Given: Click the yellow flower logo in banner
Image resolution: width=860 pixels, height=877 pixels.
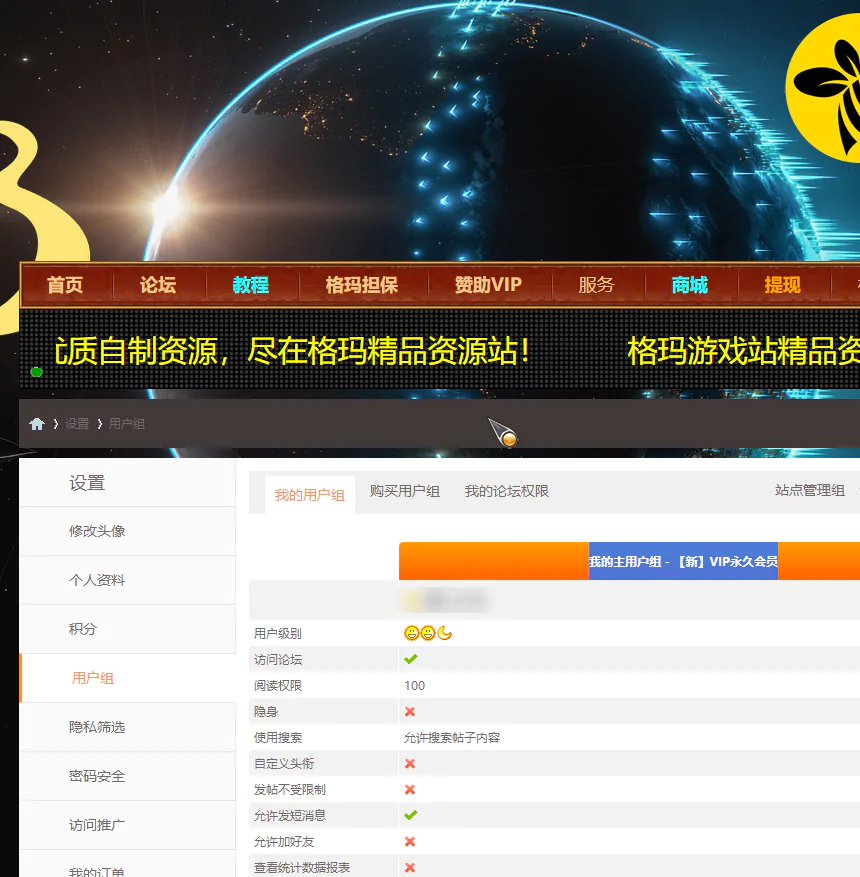Looking at the screenshot, I should coord(823,88).
